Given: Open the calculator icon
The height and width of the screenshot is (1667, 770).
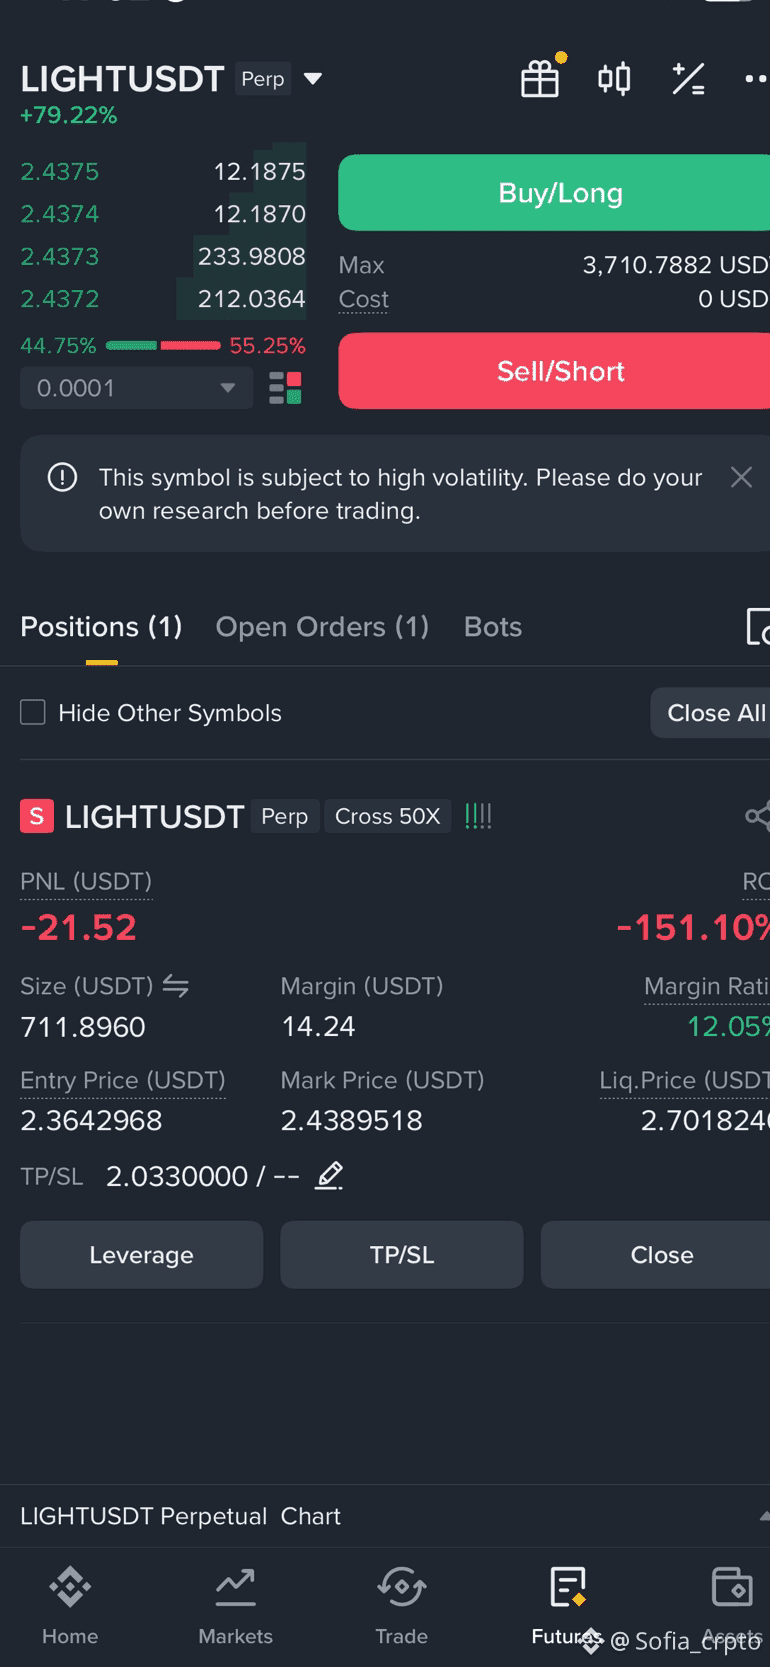Looking at the screenshot, I should [x=688, y=78].
